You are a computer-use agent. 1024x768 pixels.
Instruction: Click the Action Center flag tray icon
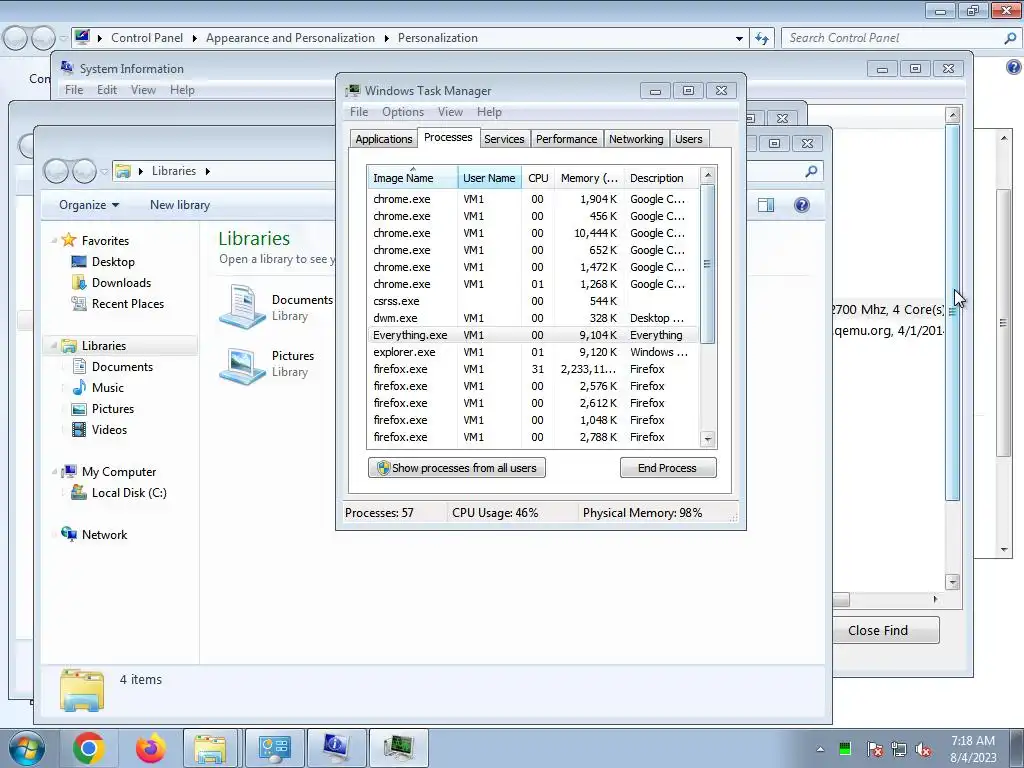[x=875, y=749]
